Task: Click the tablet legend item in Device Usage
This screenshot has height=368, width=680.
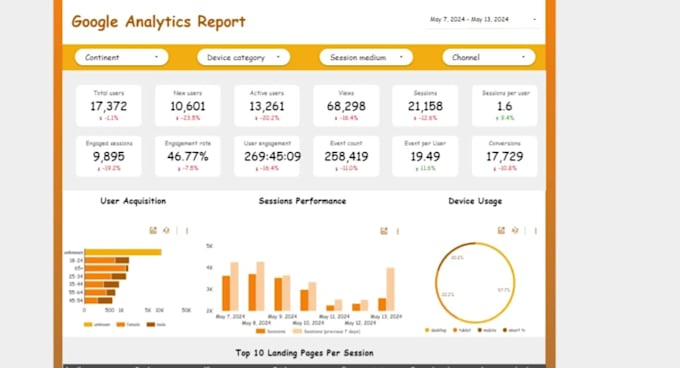Action: 462,330
